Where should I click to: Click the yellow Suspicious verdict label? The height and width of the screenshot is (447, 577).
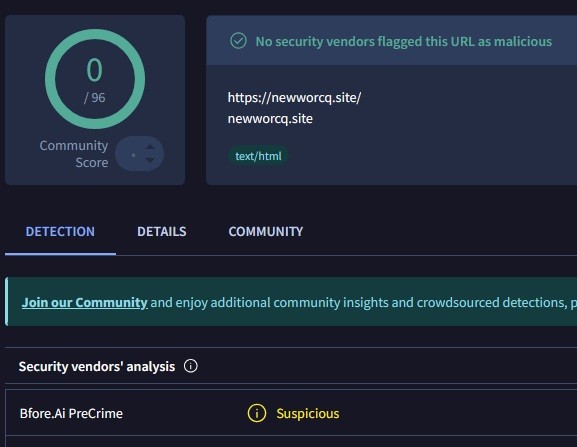308,414
